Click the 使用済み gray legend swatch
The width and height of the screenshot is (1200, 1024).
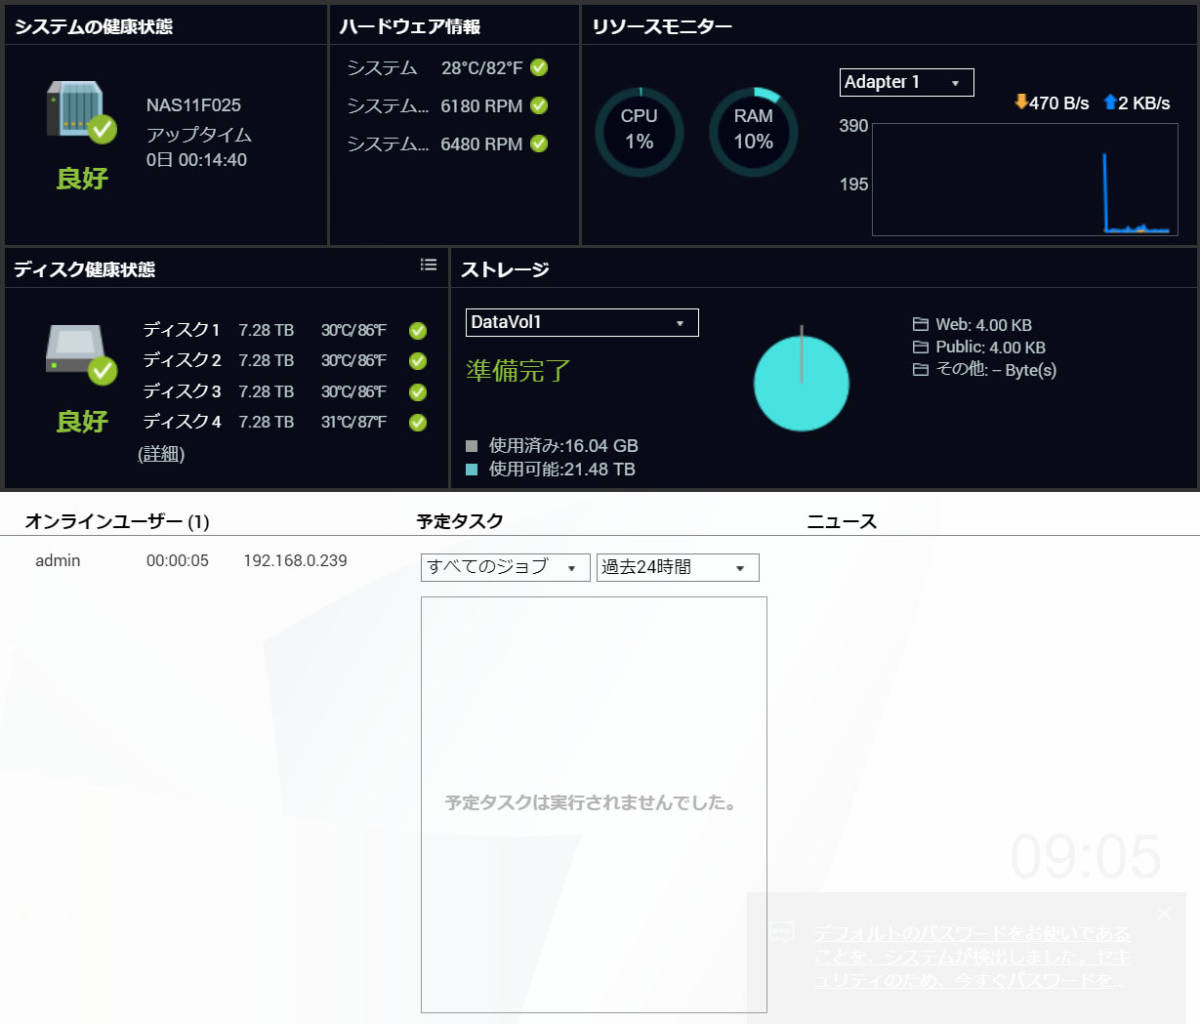click(472, 446)
